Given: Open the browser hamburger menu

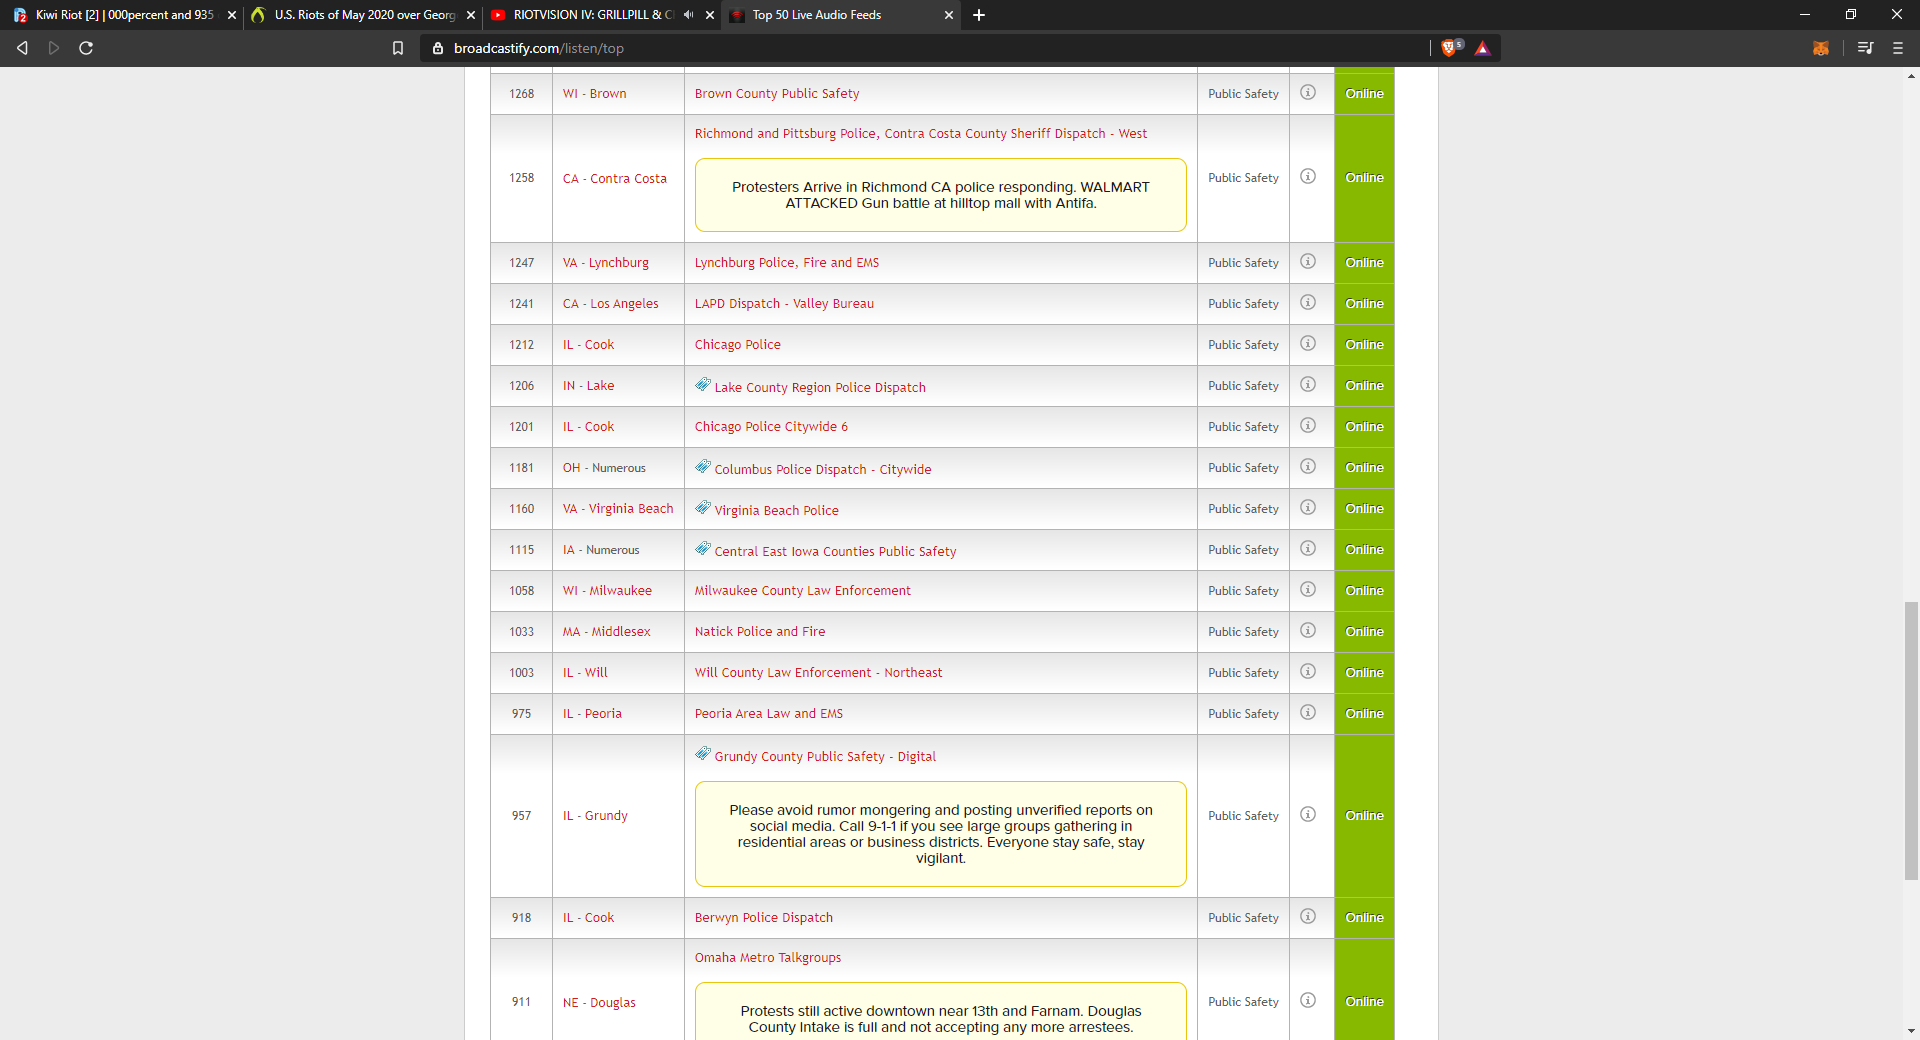Looking at the screenshot, I should tap(1898, 48).
